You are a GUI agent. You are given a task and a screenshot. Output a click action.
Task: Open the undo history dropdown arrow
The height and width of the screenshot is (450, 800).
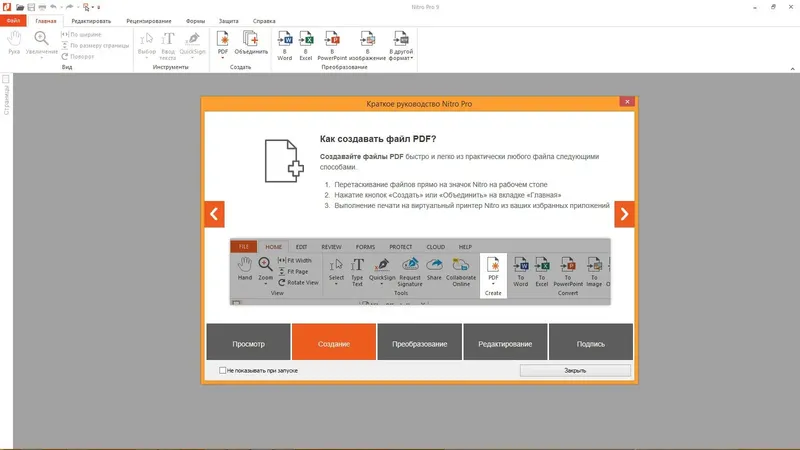click(x=61, y=7)
